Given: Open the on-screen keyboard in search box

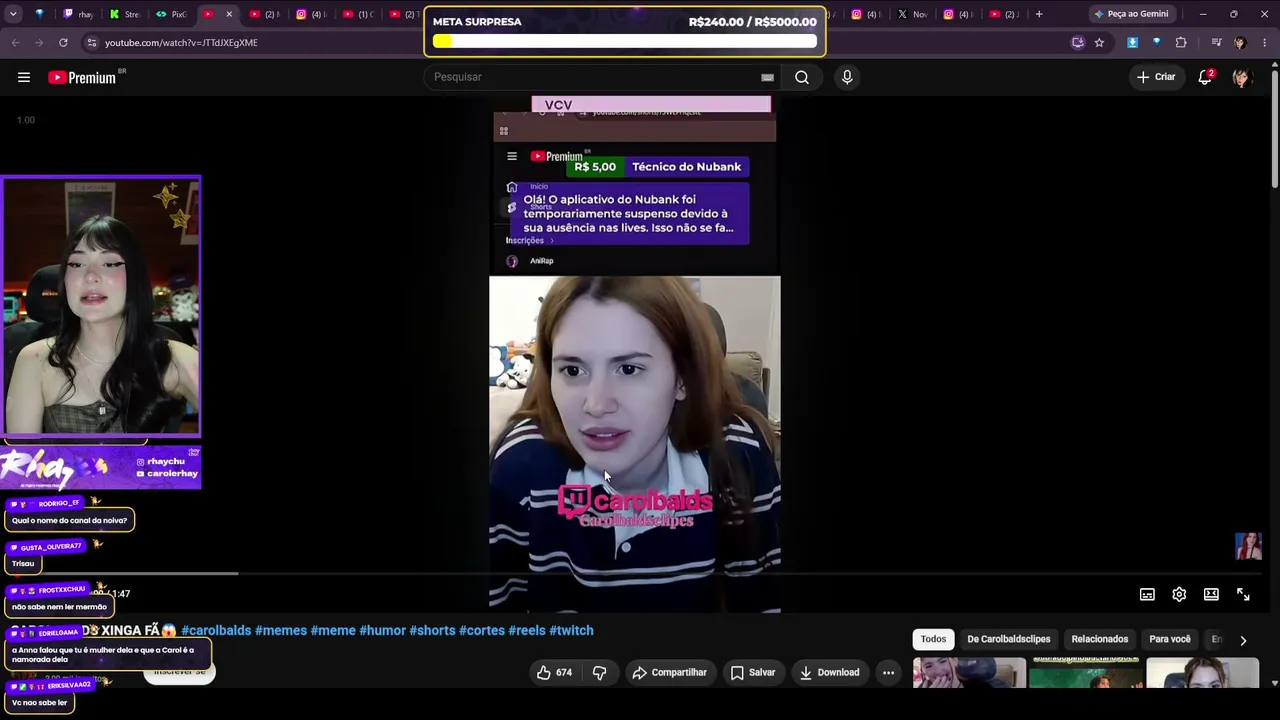Looking at the screenshot, I should 767,77.
